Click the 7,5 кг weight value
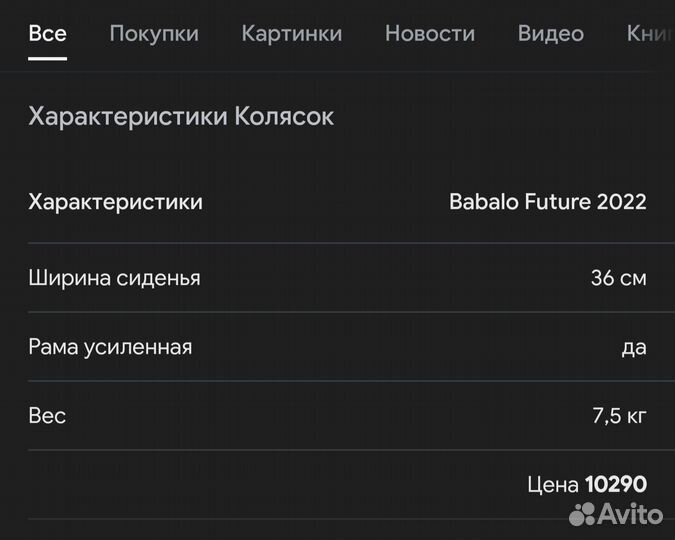 pyautogui.click(x=619, y=416)
